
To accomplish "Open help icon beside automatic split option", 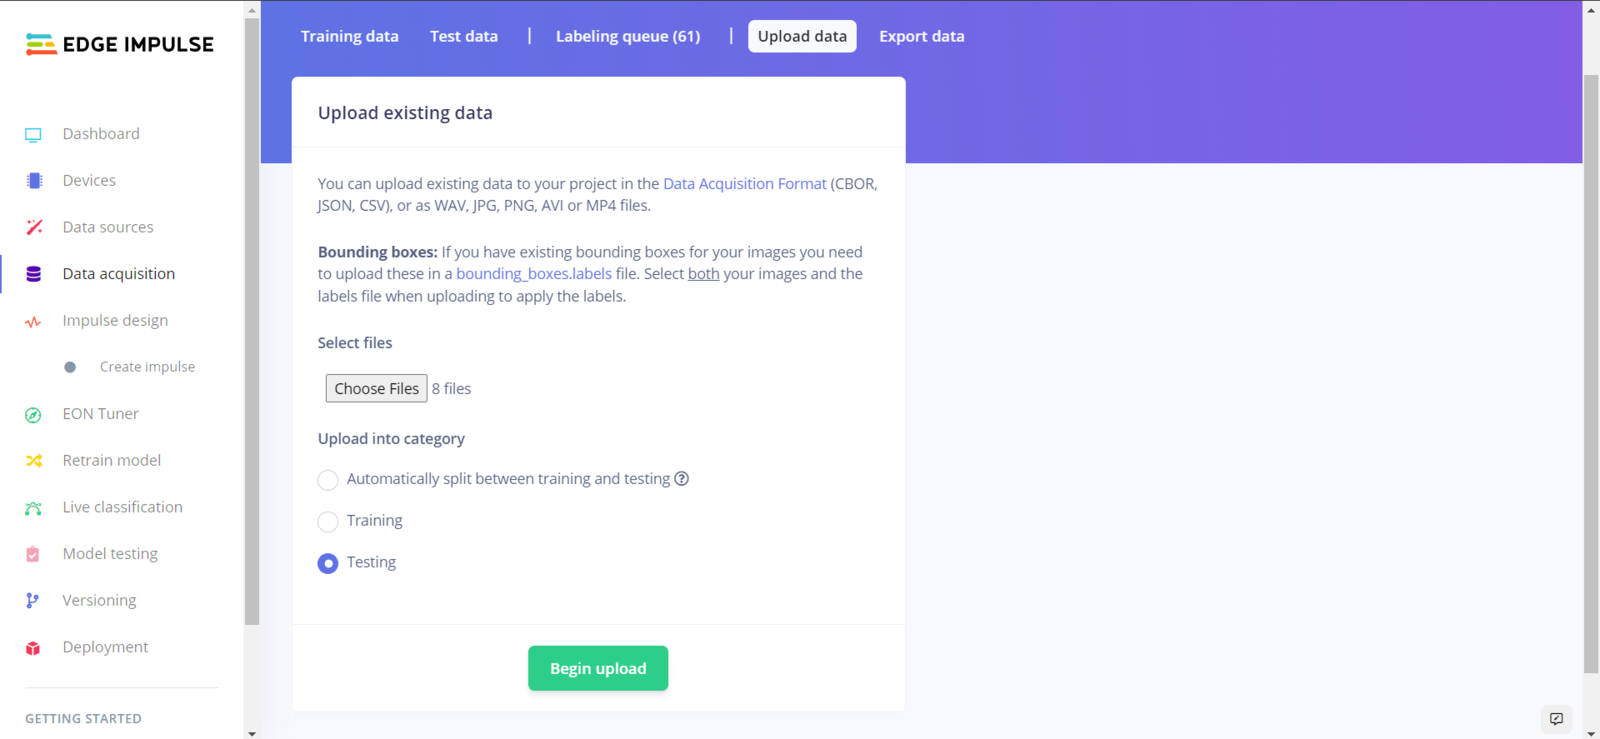I will [x=682, y=479].
